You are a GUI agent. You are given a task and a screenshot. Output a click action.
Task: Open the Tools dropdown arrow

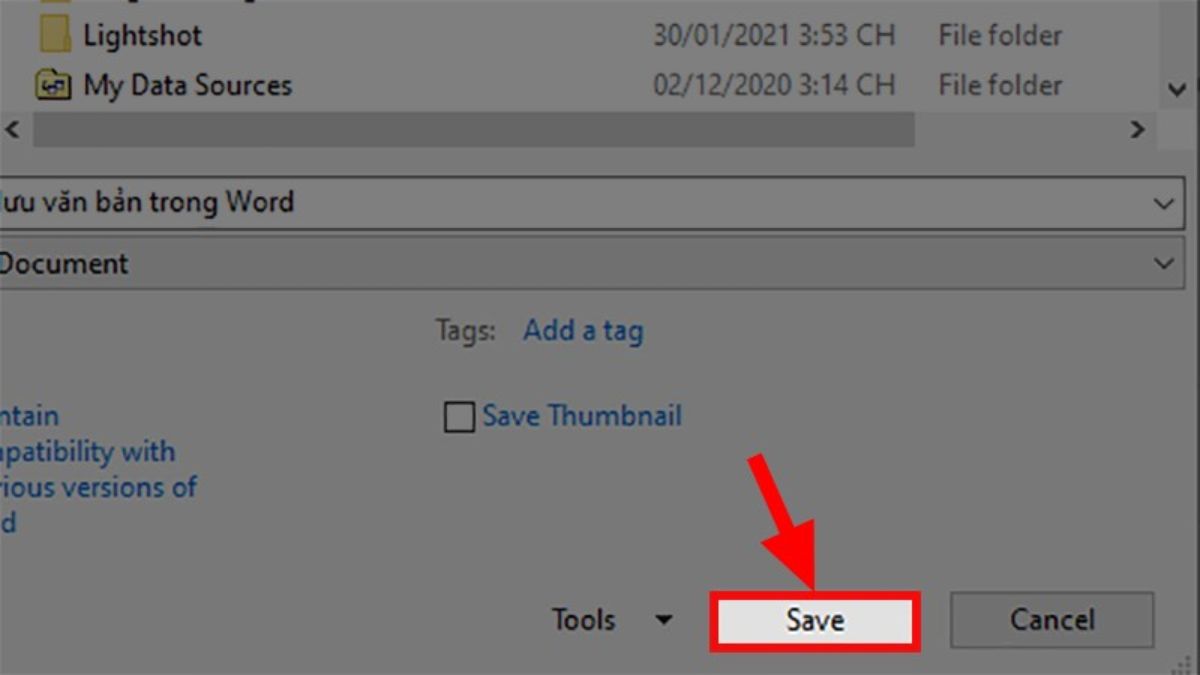(663, 620)
